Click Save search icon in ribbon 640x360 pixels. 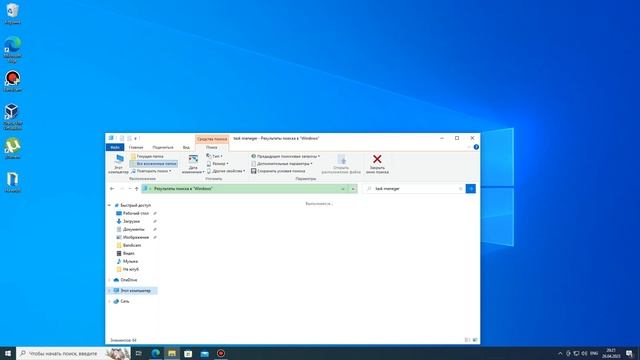pos(253,171)
